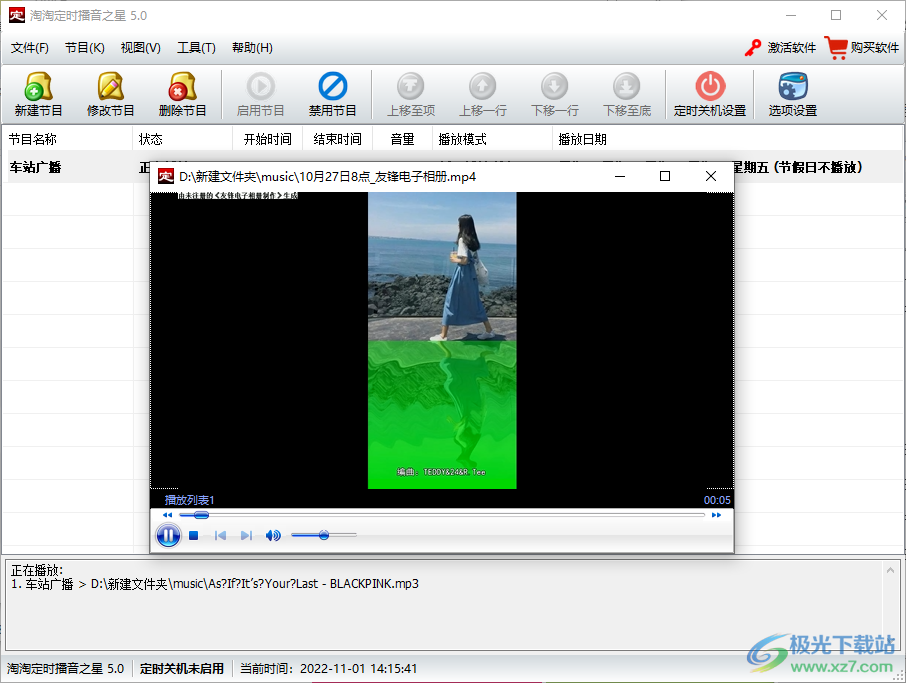Viewport: 906px width, 683px height.
Task: Click 购买软件 buy software cart
Action: pos(862,47)
